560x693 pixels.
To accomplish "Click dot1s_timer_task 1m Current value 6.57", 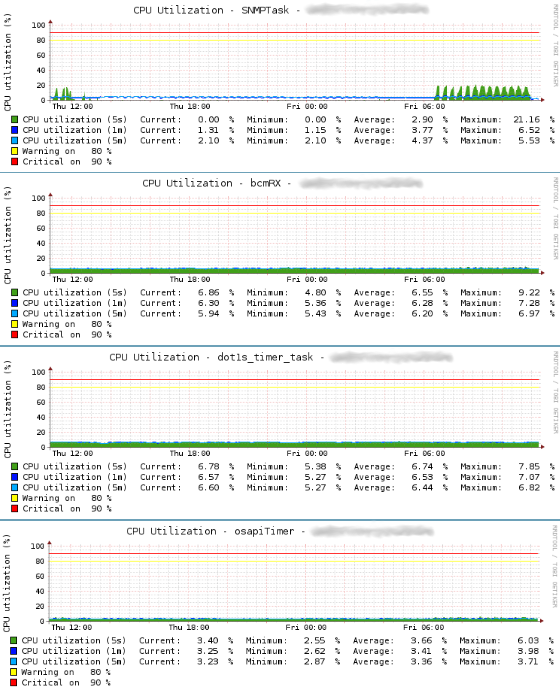I will (x=208, y=477).
